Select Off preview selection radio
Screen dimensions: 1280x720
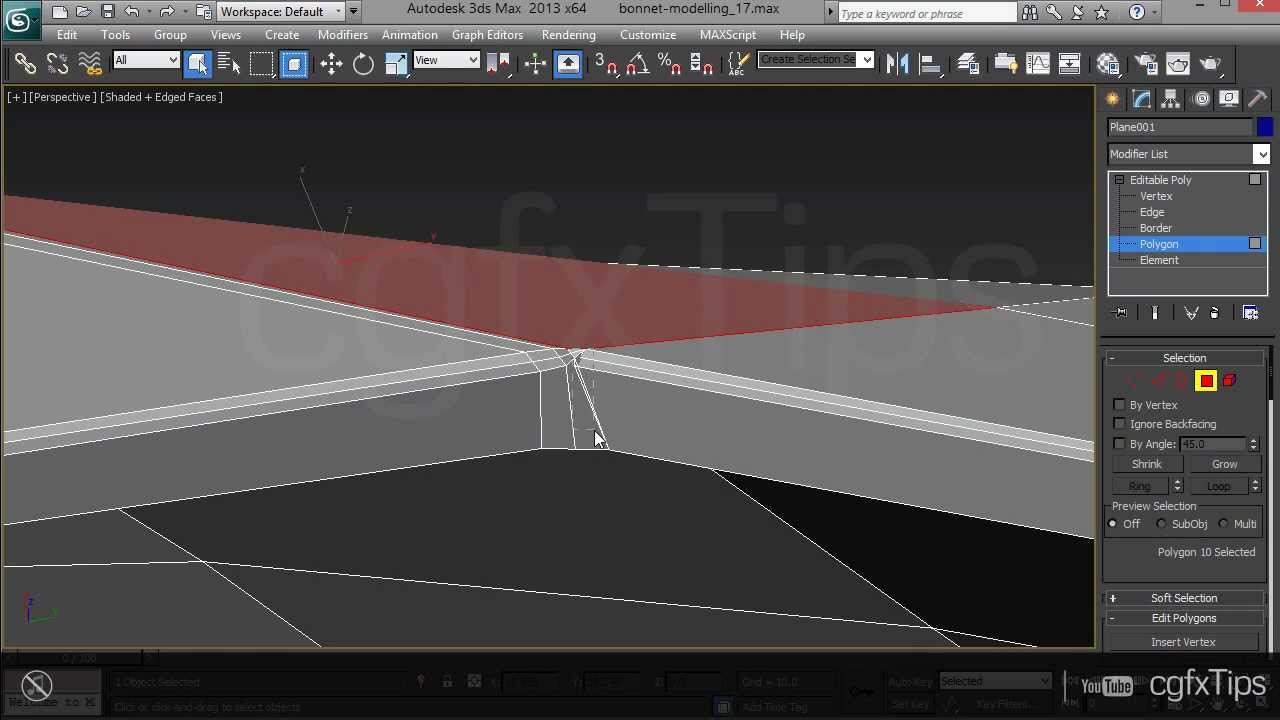tap(1113, 524)
